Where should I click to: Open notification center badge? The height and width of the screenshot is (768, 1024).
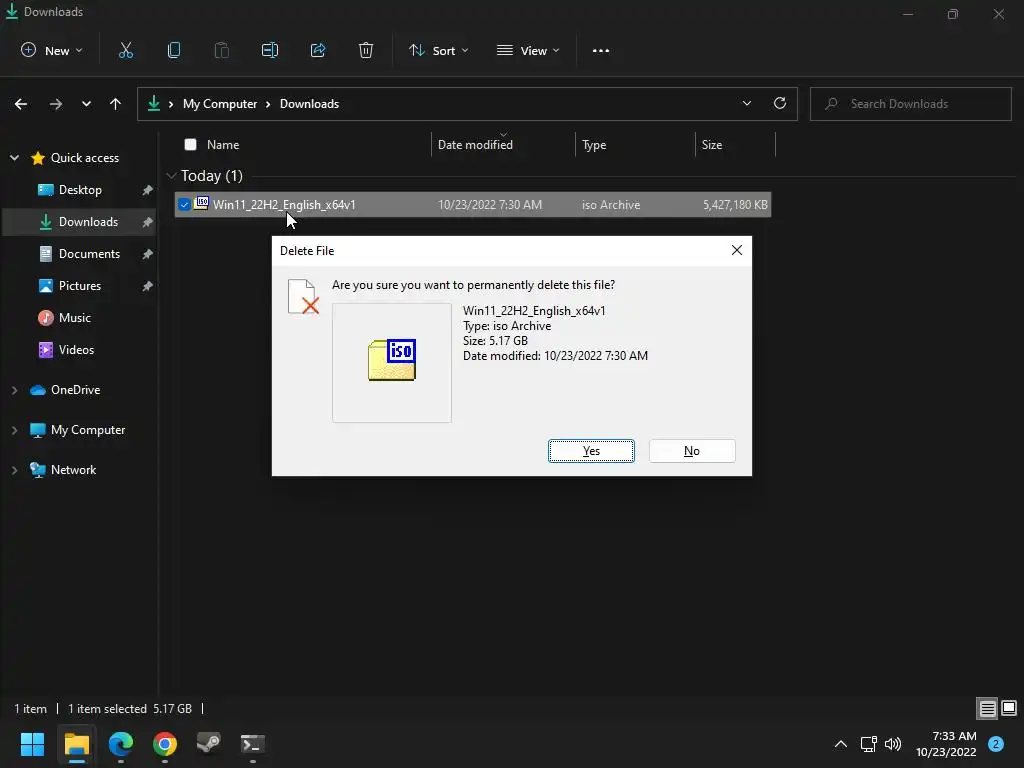click(x=996, y=744)
